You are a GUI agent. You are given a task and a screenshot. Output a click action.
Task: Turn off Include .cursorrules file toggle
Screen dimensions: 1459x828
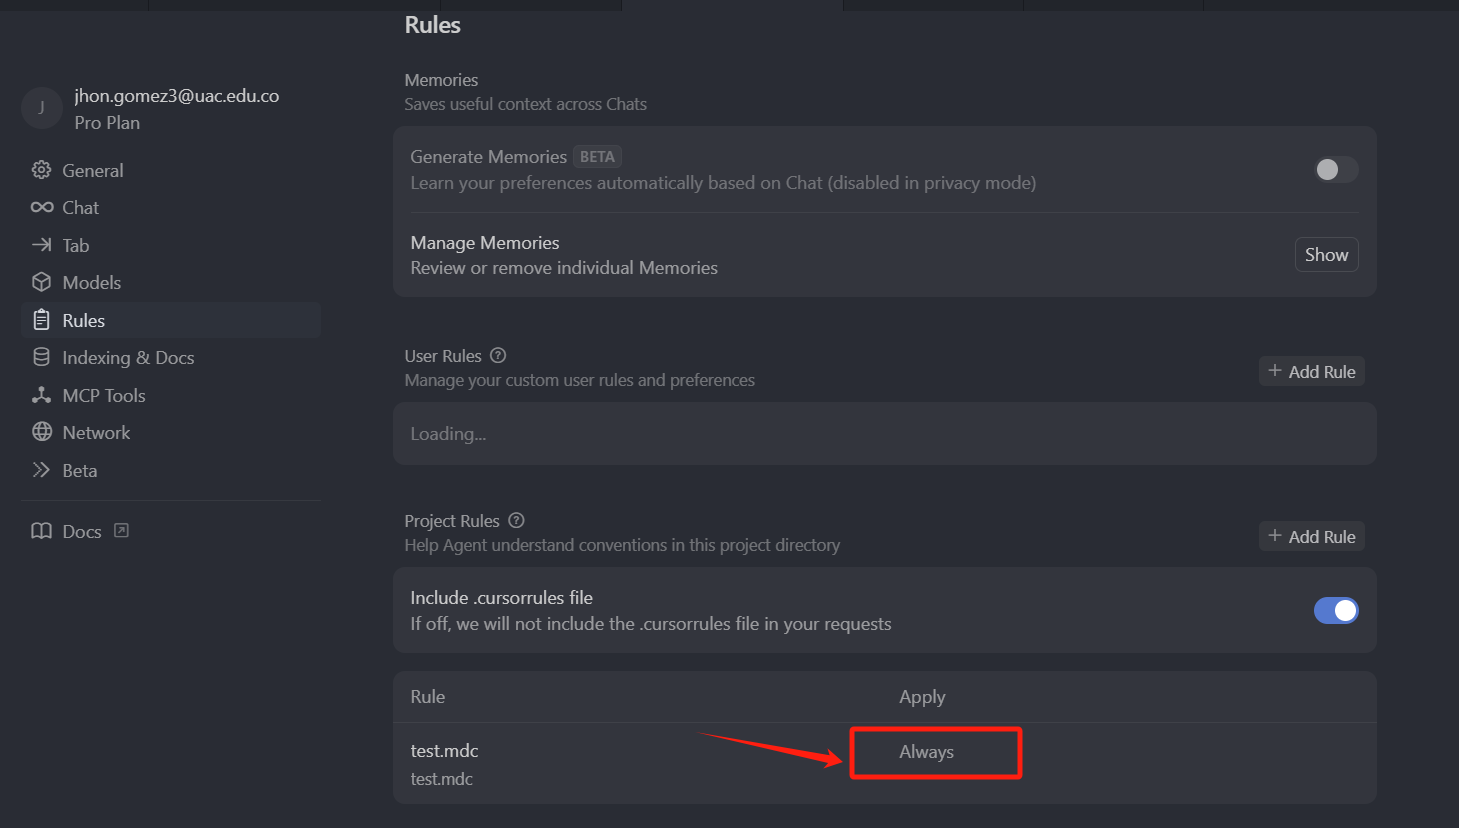(x=1335, y=610)
